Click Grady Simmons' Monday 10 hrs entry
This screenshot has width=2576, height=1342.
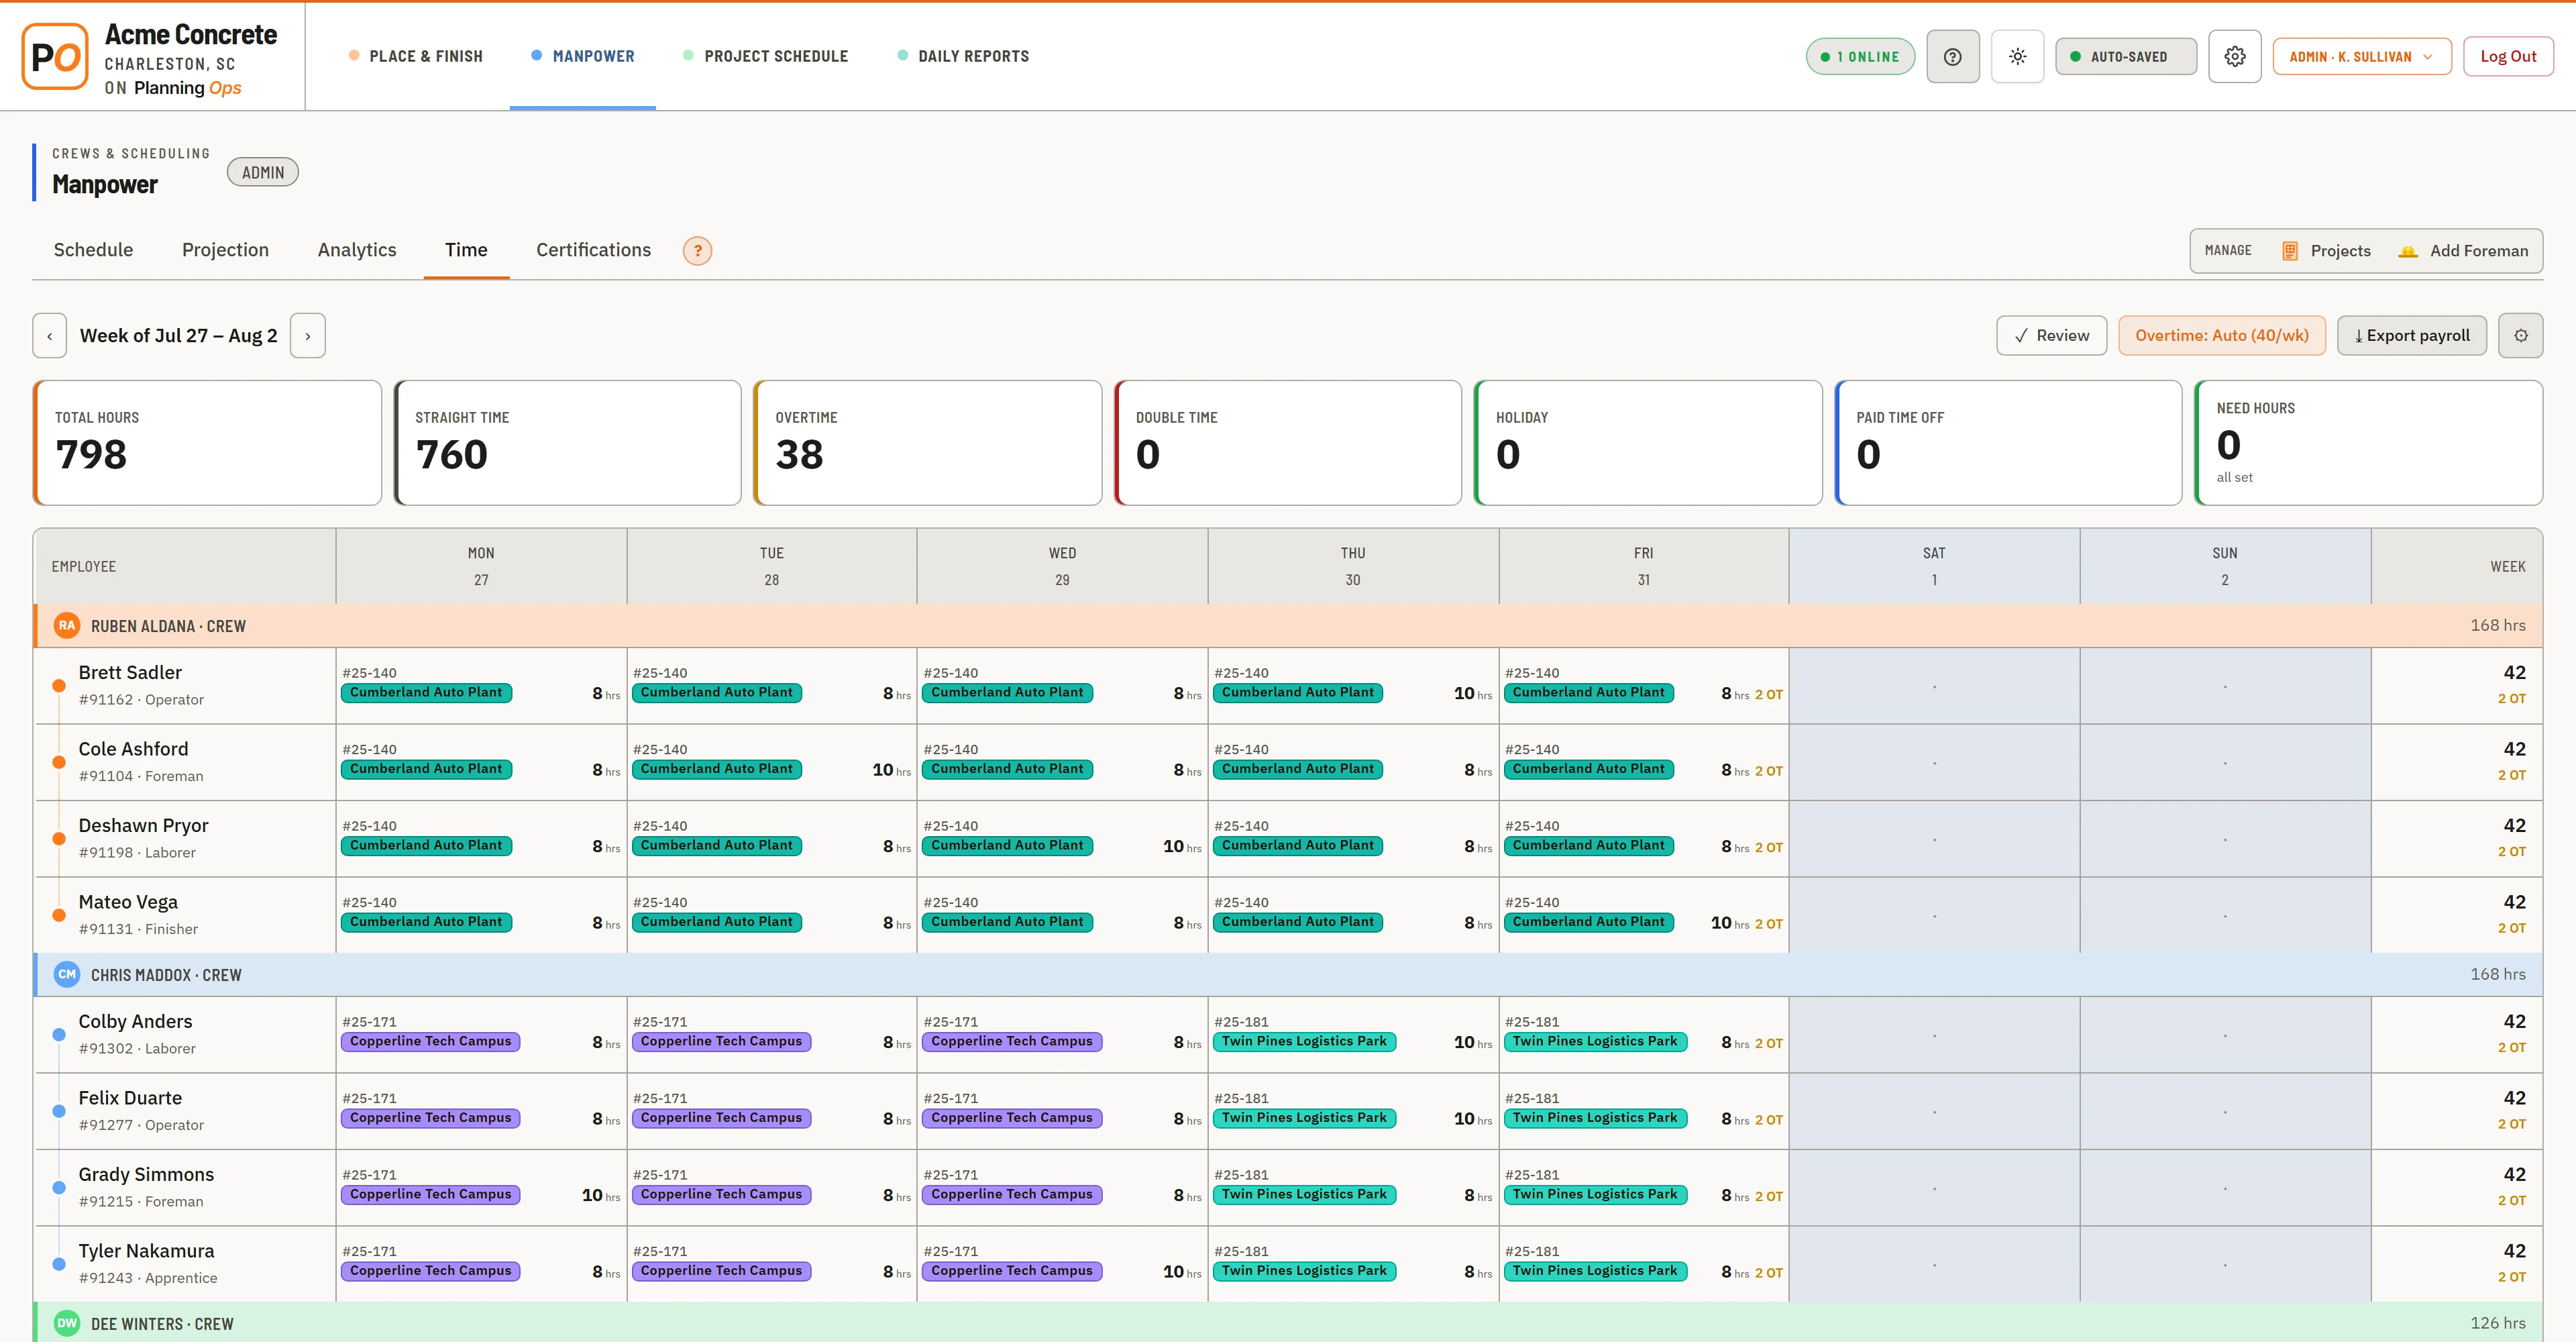click(601, 1196)
